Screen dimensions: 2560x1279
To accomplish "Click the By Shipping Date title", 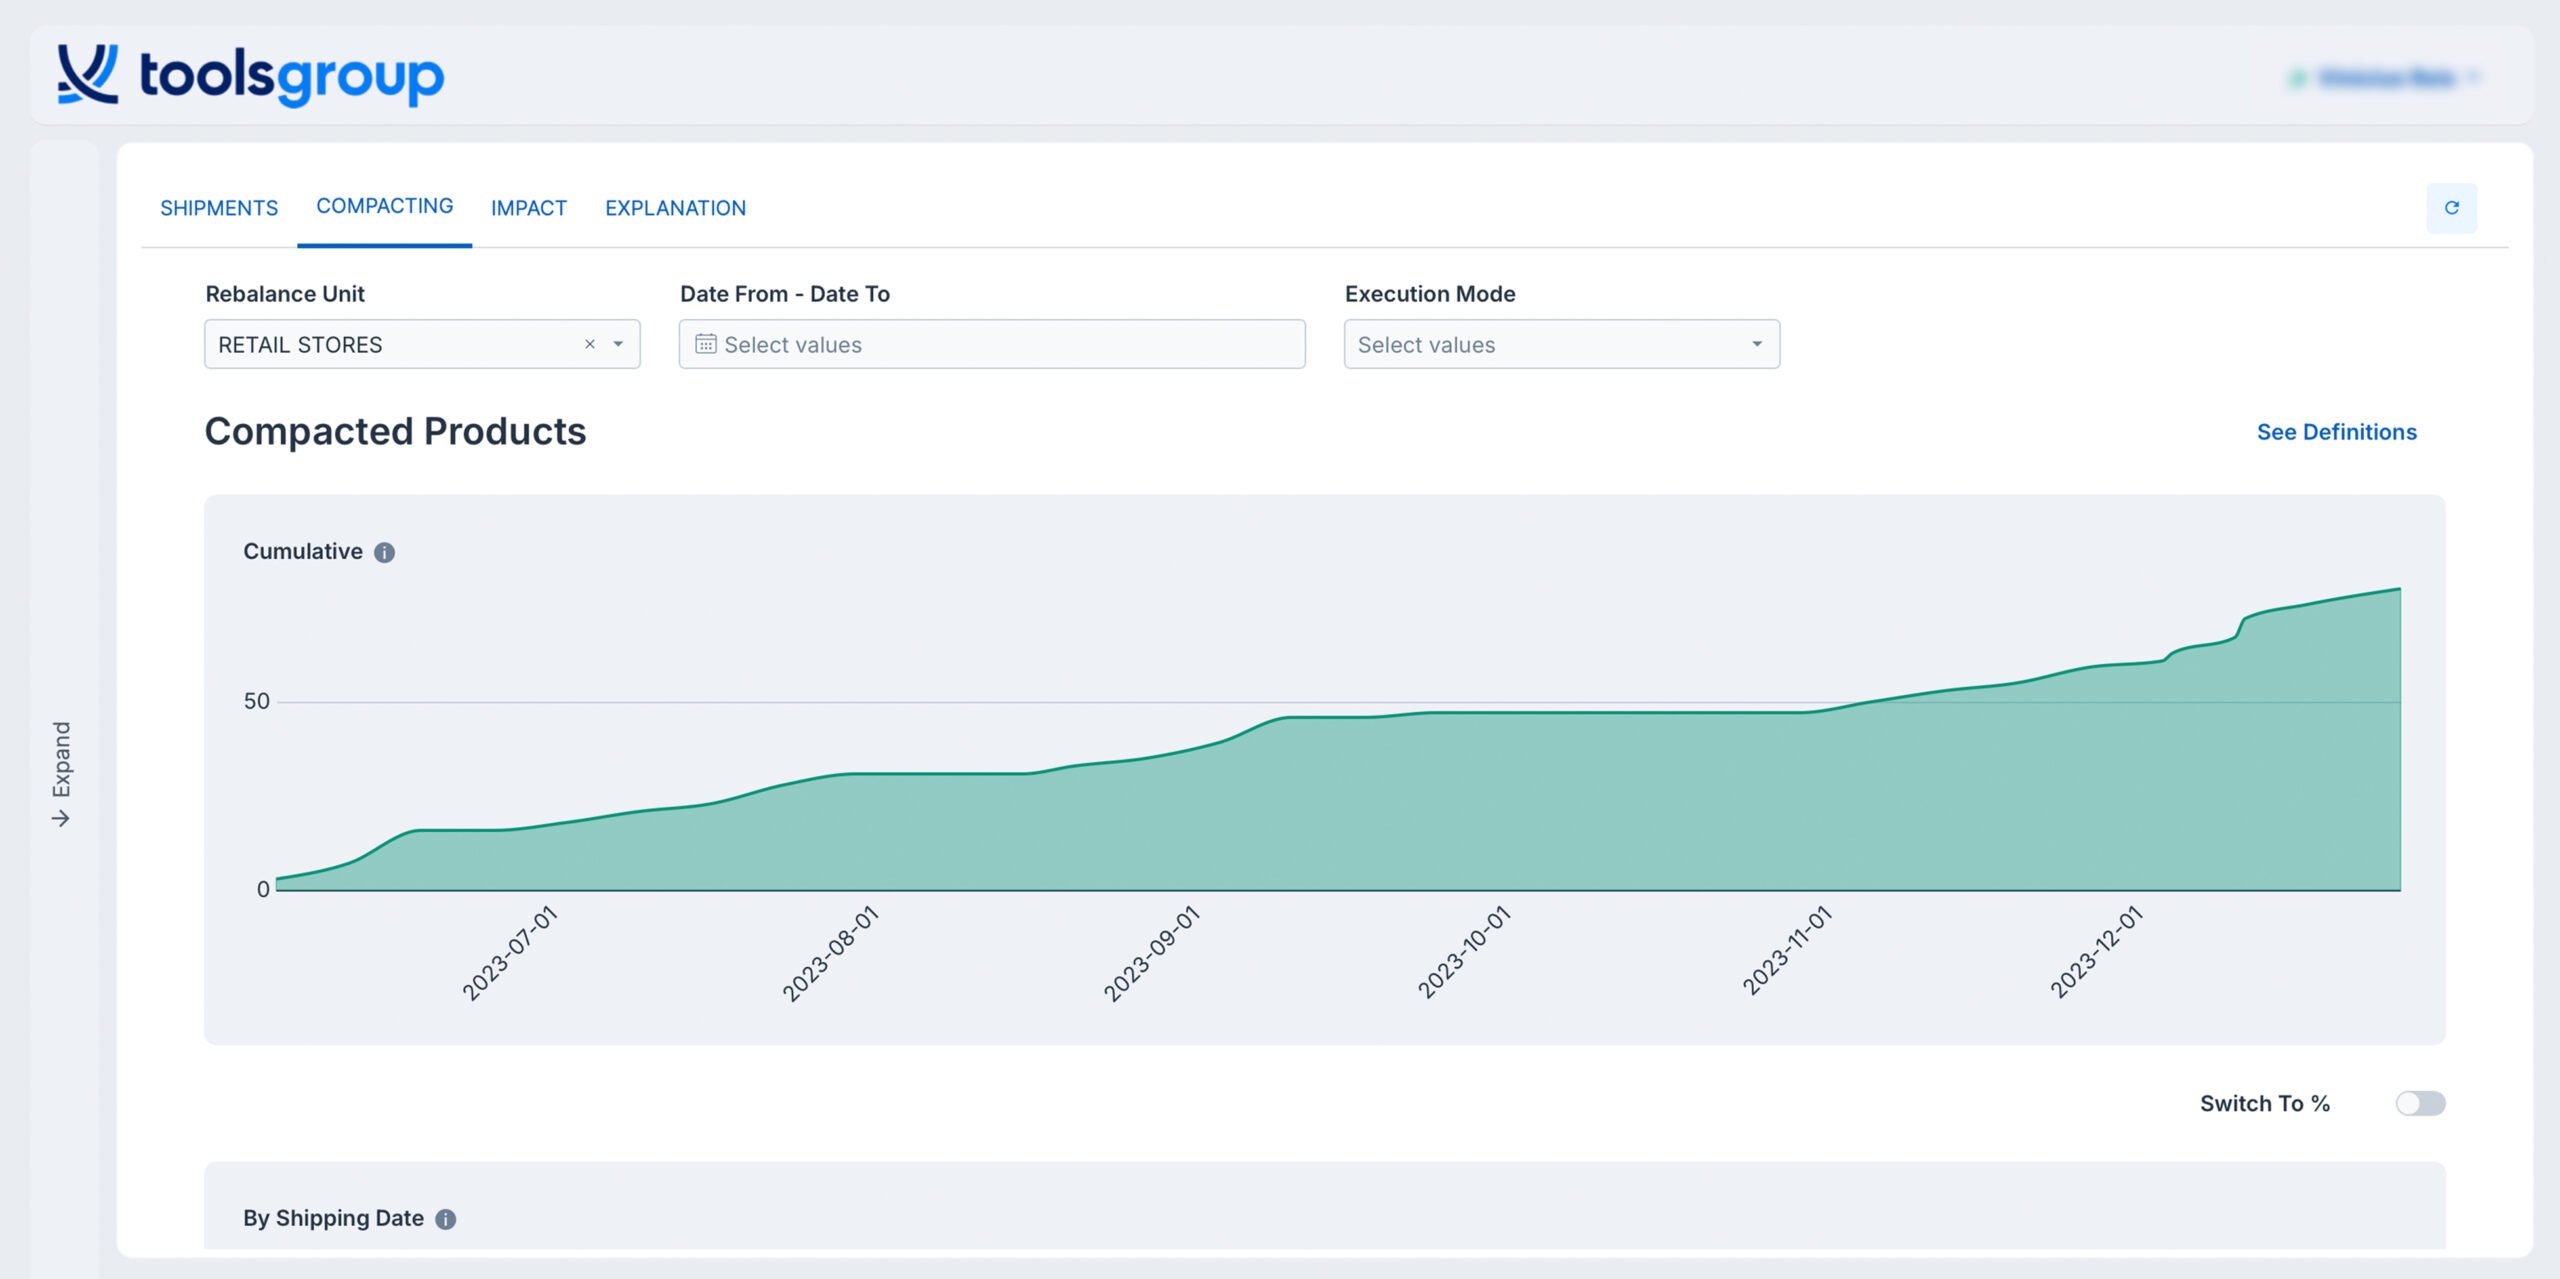I will 334,1218.
